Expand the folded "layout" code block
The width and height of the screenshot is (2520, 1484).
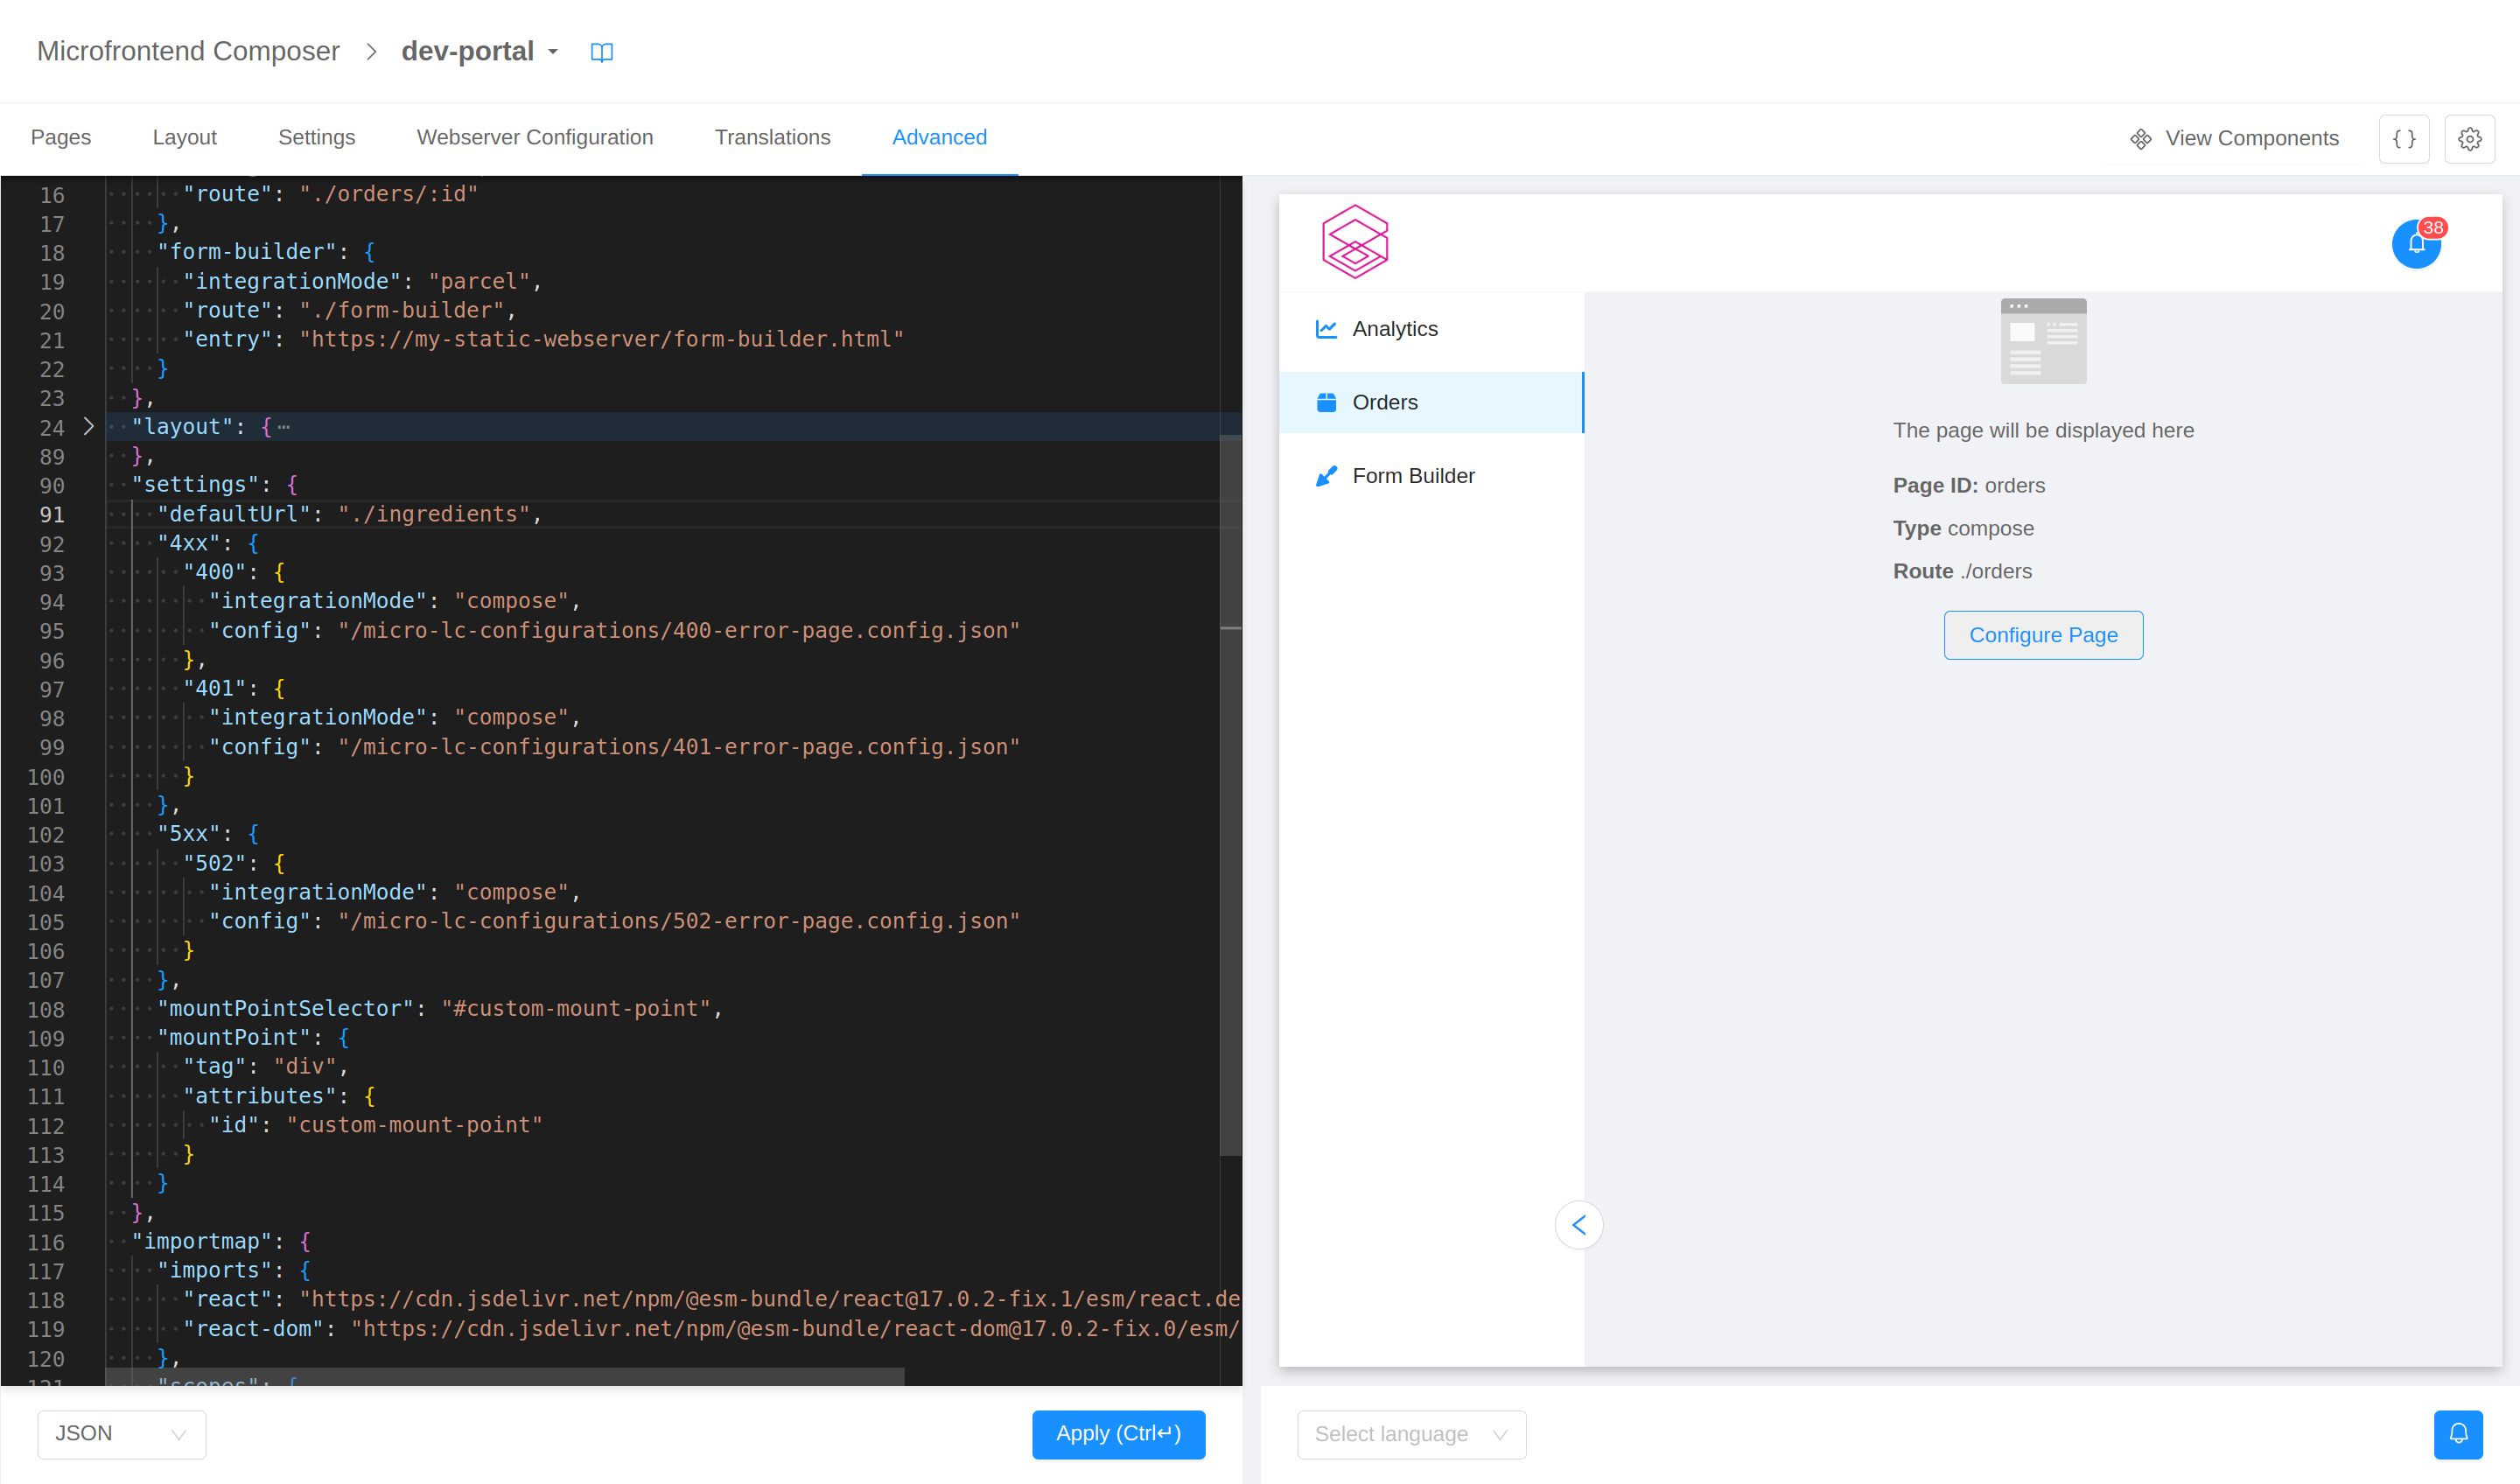click(x=89, y=427)
